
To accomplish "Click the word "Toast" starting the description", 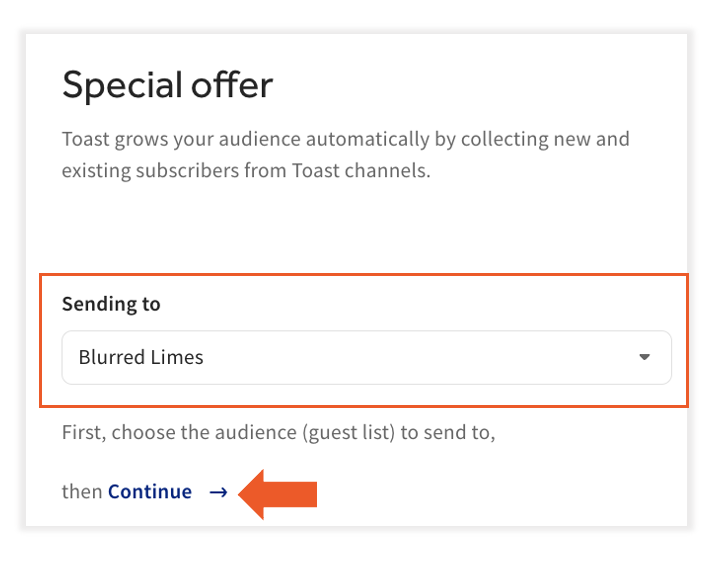I will pyautogui.click(x=86, y=138).
